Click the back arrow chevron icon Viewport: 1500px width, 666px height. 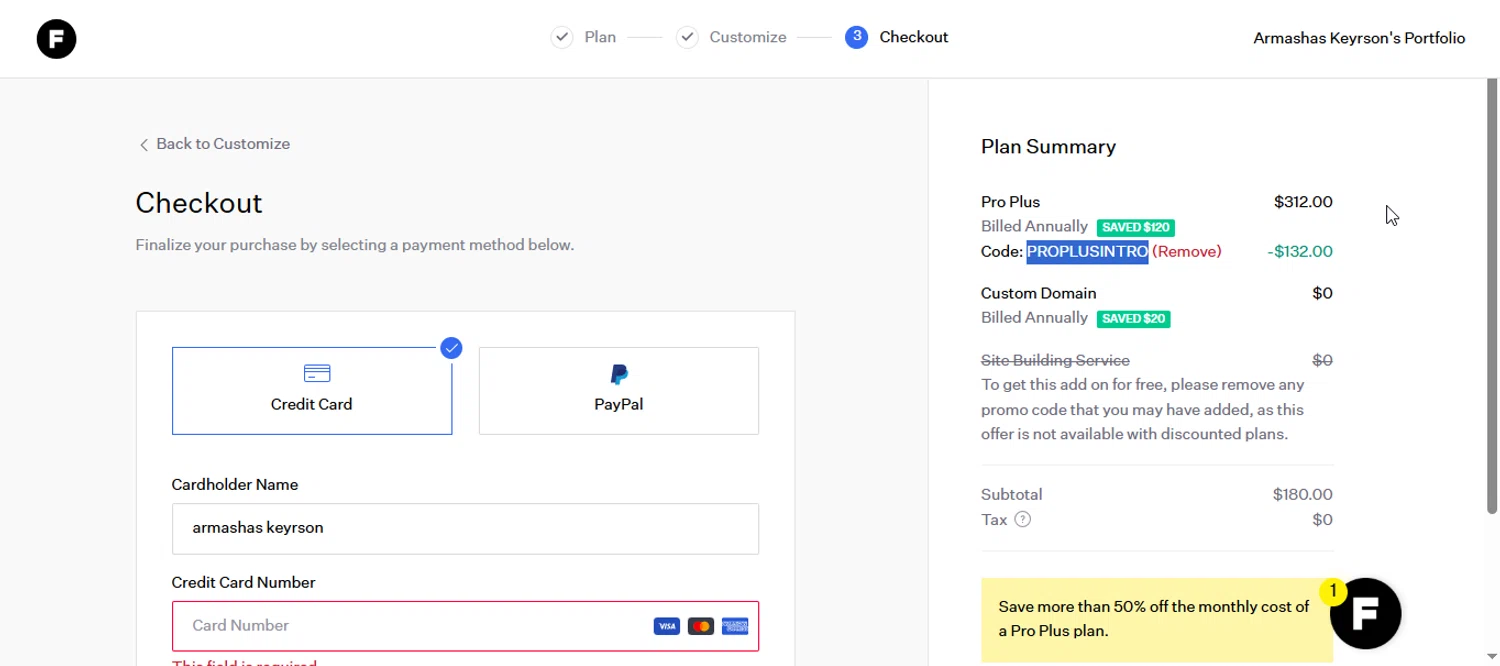click(x=143, y=145)
